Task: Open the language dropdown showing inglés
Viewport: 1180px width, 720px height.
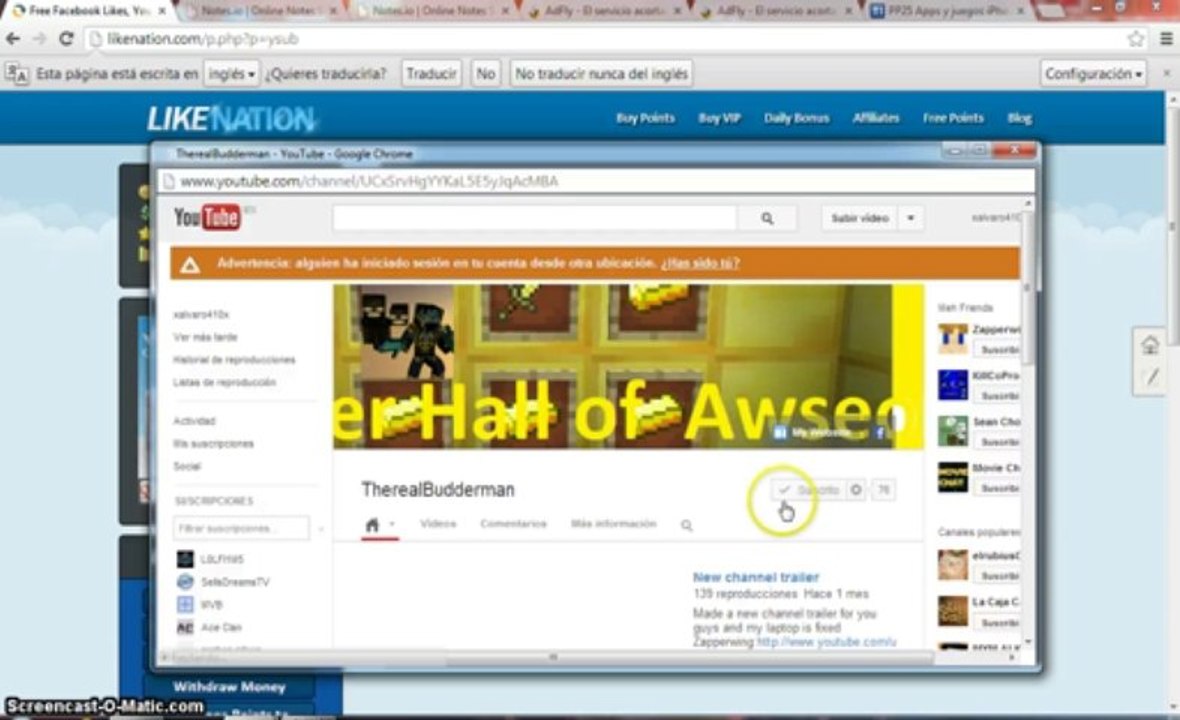Action: (x=231, y=74)
